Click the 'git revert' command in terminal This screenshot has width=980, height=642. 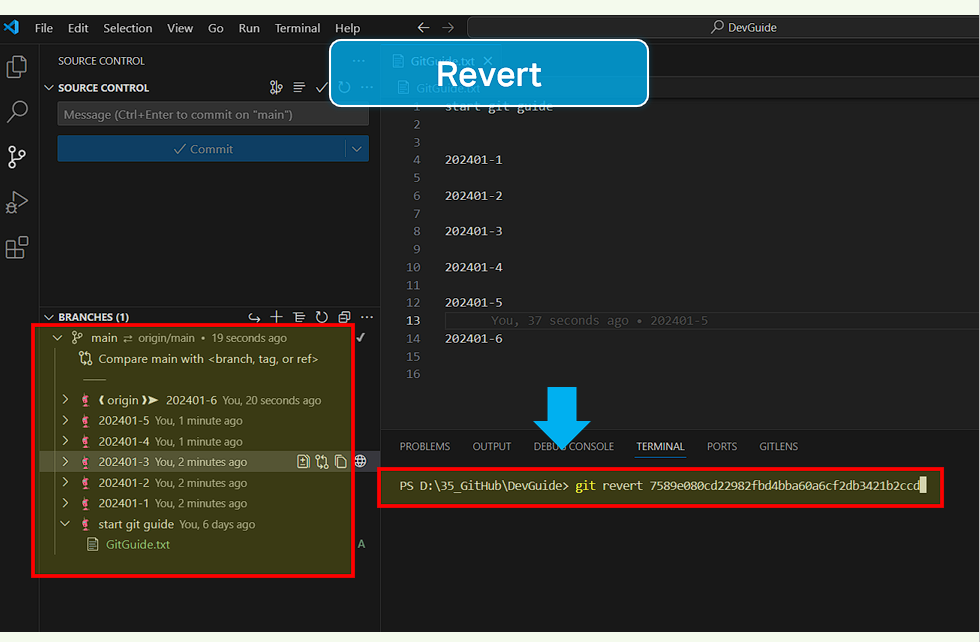pos(609,486)
